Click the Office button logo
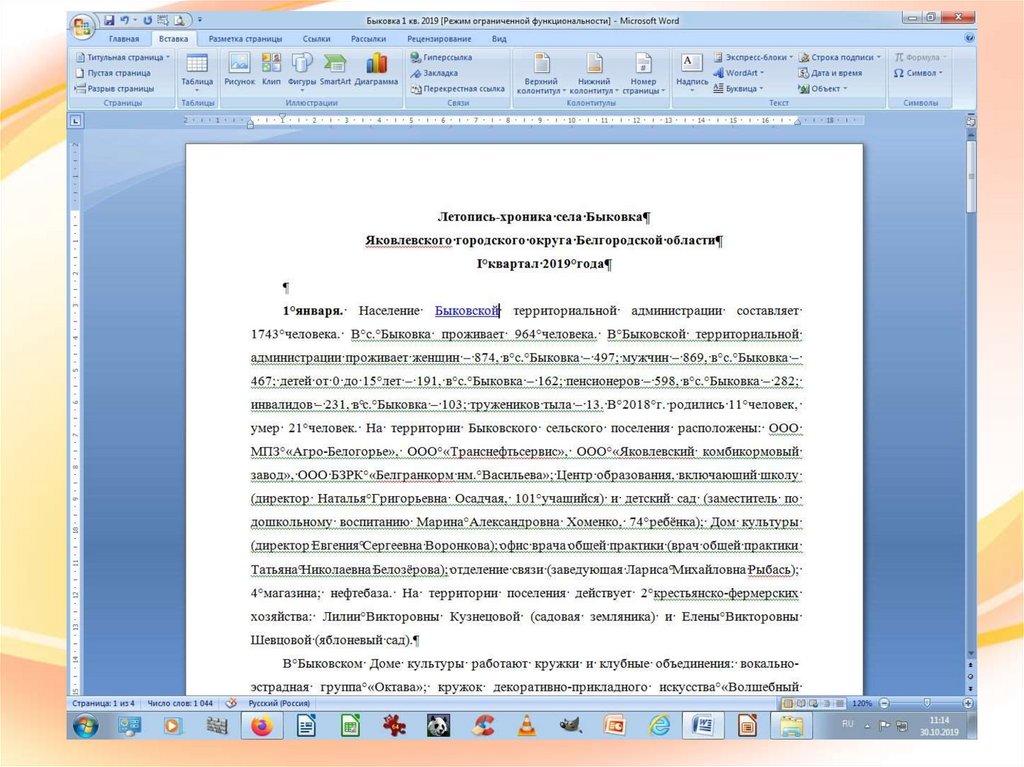The width and height of the screenshot is (1024, 767). (x=85, y=24)
